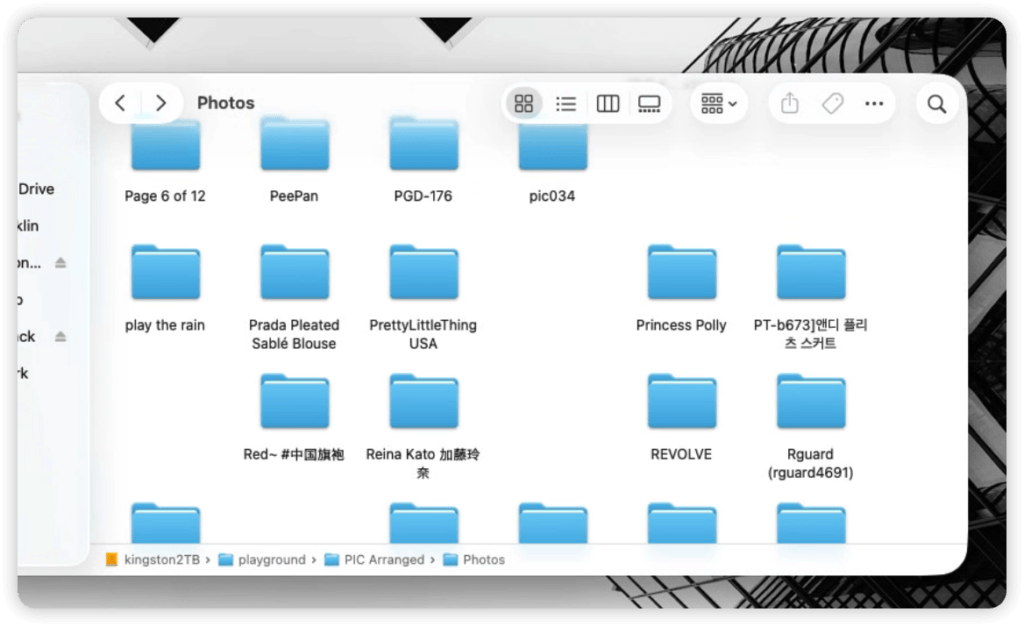Click Photos in the path bar
The height and width of the screenshot is (626, 1024).
(x=474, y=559)
